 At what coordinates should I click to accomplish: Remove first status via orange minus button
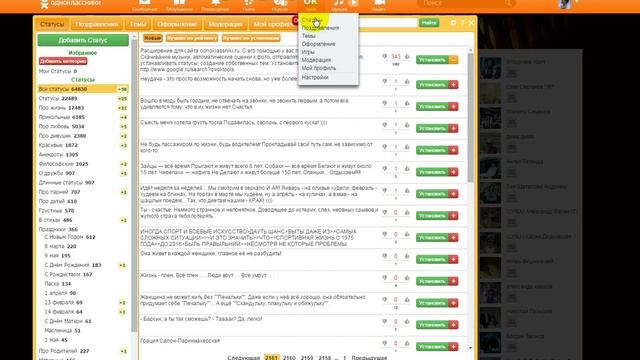pyautogui.click(x=453, y=60)
